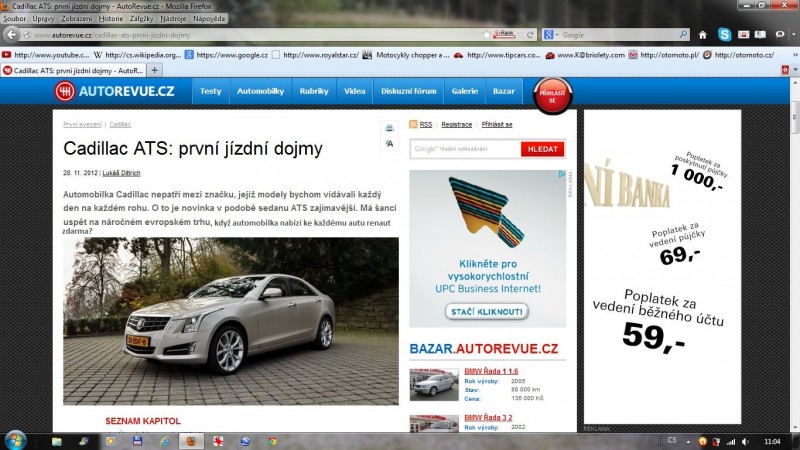Screen dimensions: 800x450
Task: Open the Cadillac breadcrumb link
Action: tap(120, 124)
